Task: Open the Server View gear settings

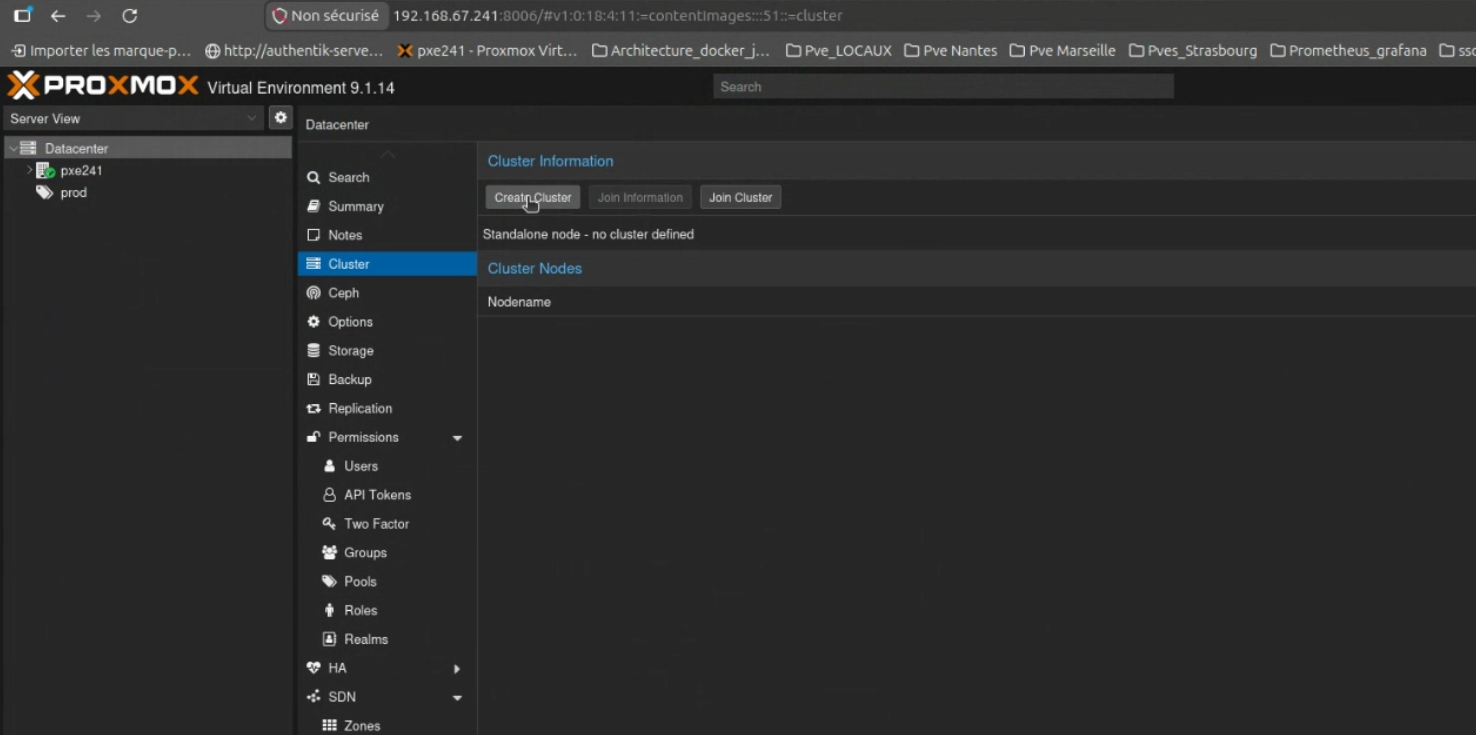Action: (x=281, y=118)
